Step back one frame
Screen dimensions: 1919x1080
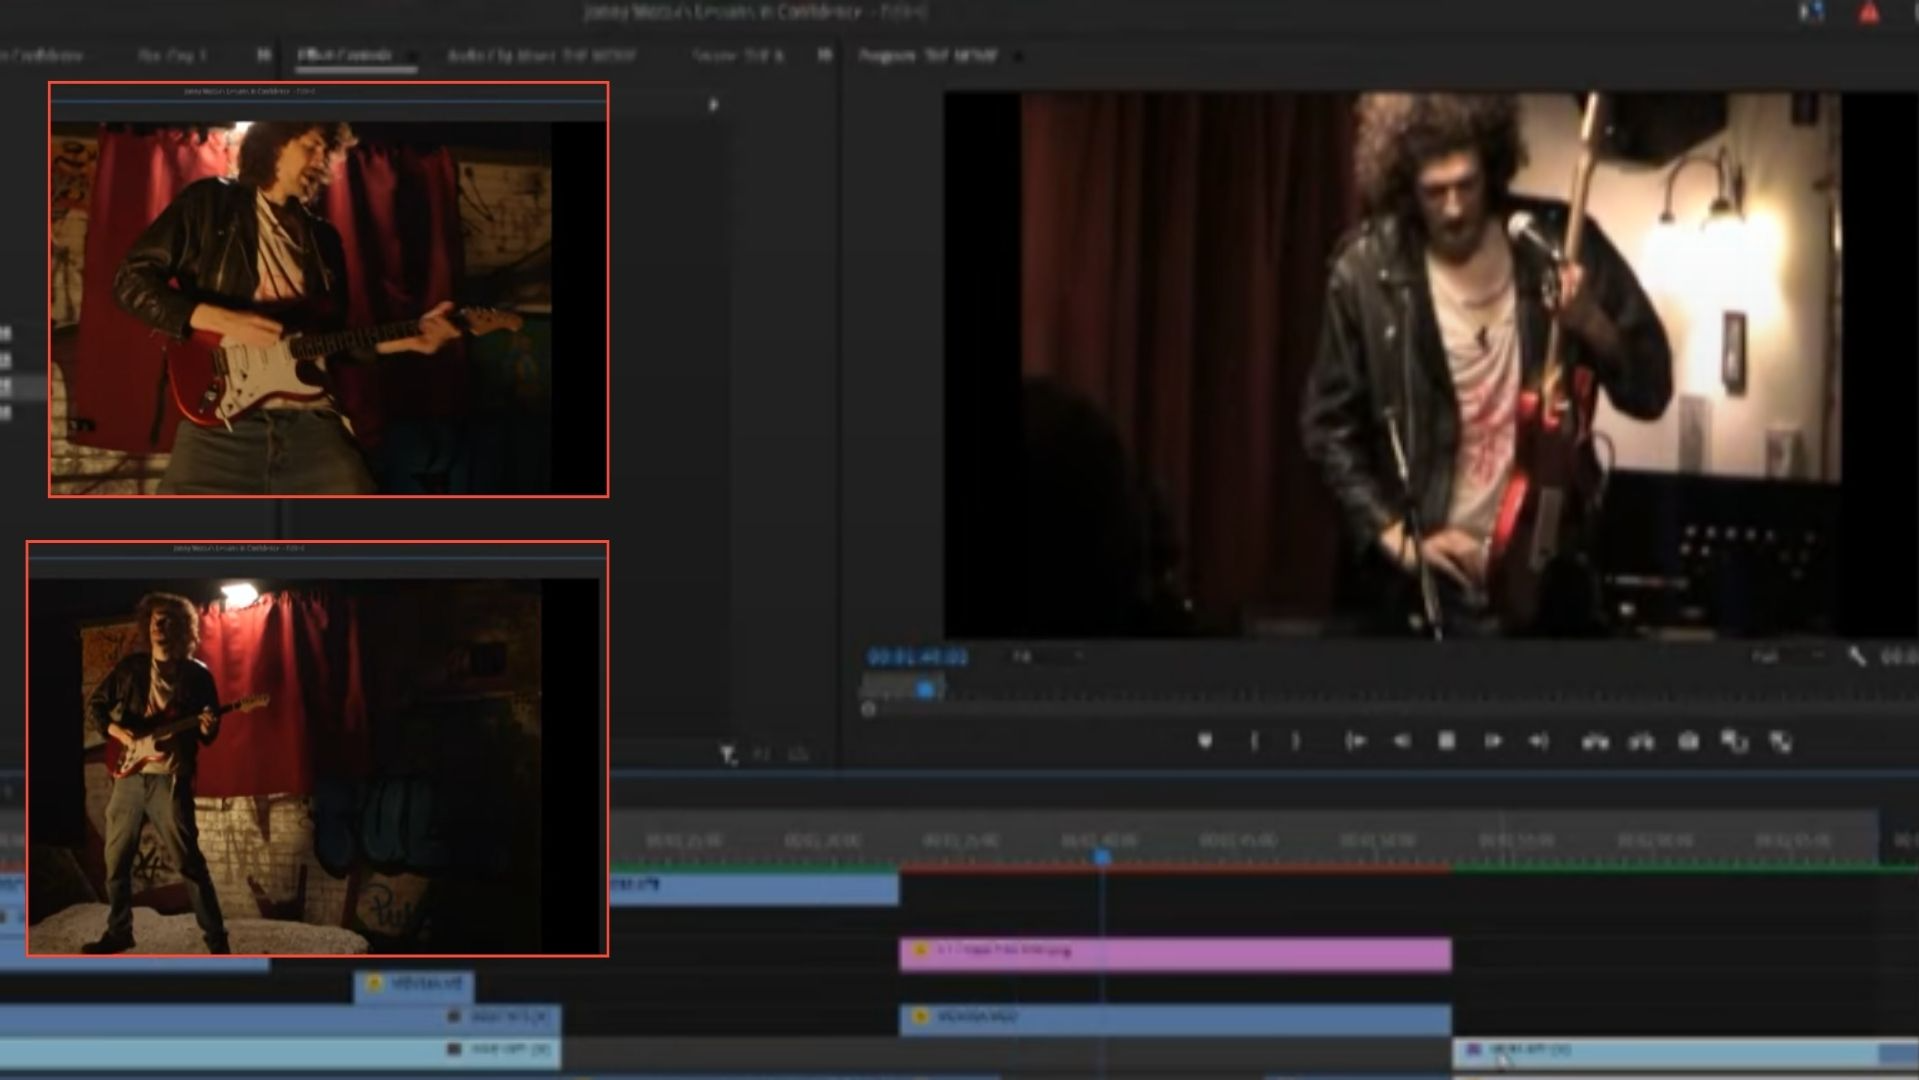click(x=1401, y=741)
